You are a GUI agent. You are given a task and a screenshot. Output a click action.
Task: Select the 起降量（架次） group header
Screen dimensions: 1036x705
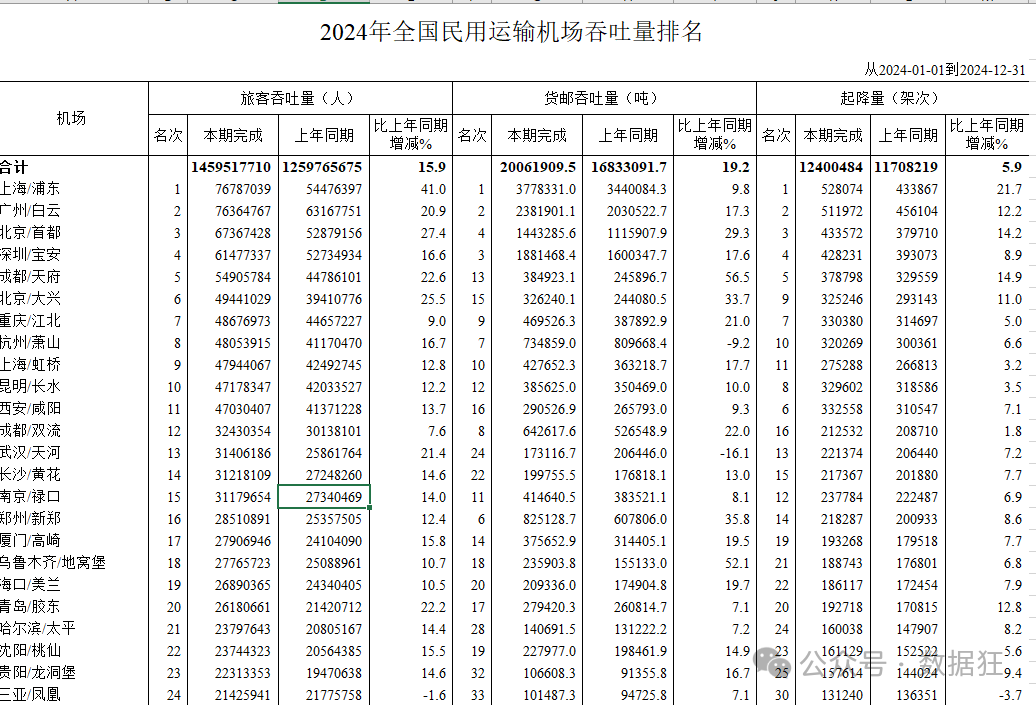[891, 98]
